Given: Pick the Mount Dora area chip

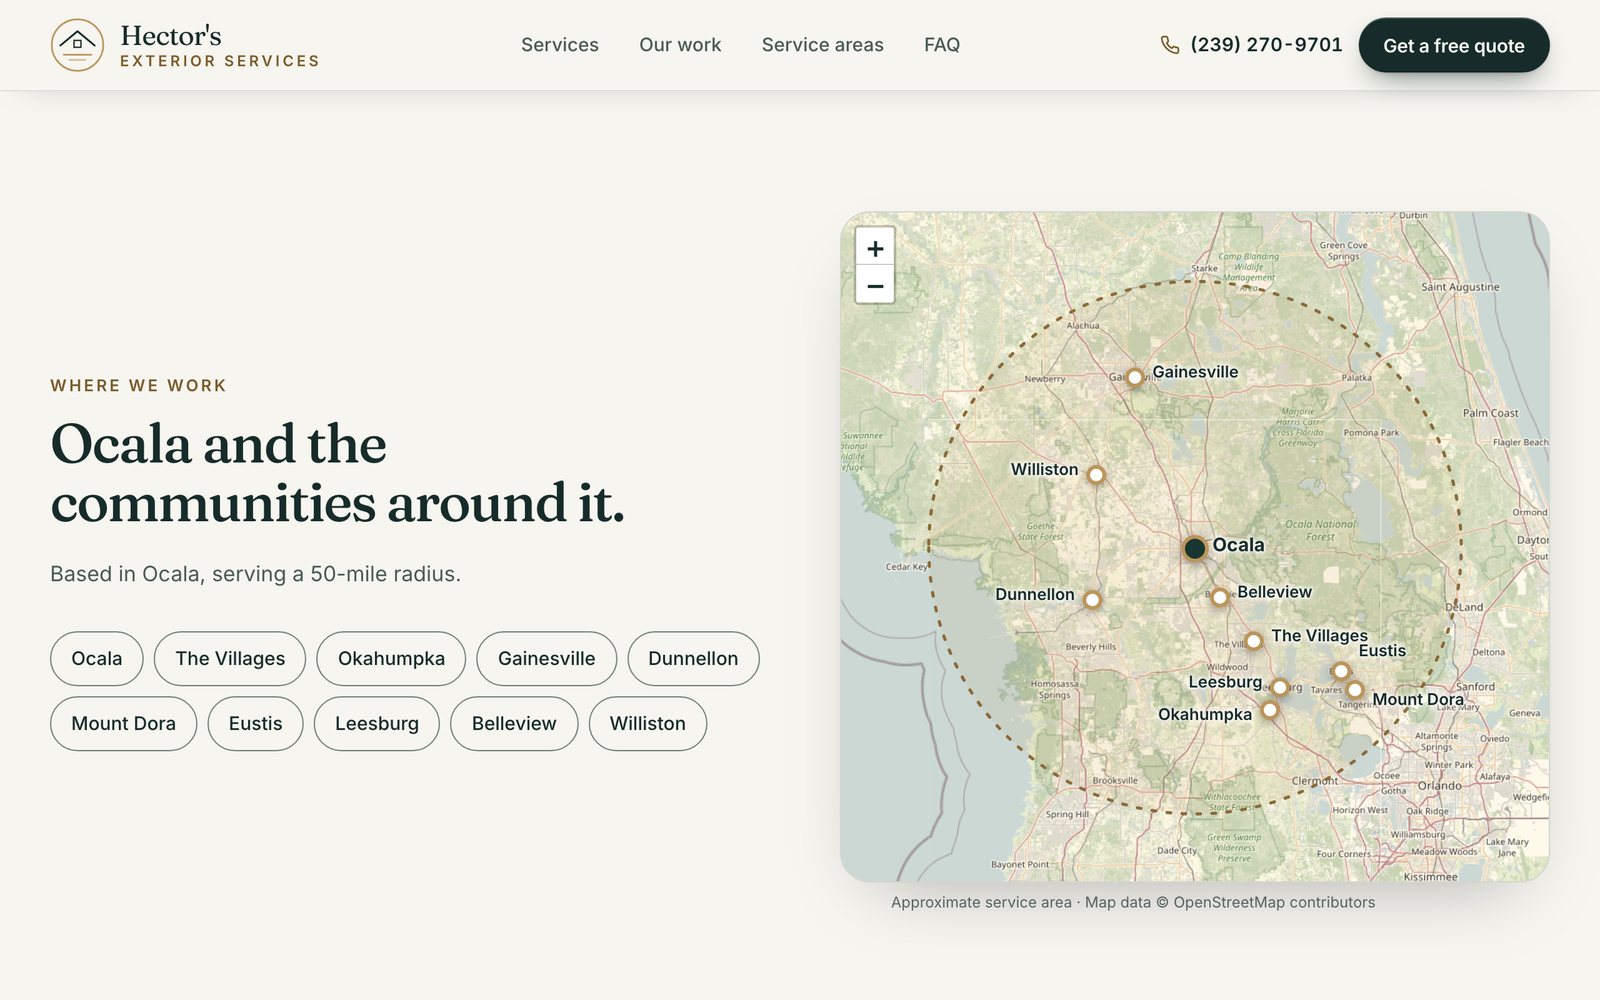Looking at the screenshot, I should coord(124,724).
